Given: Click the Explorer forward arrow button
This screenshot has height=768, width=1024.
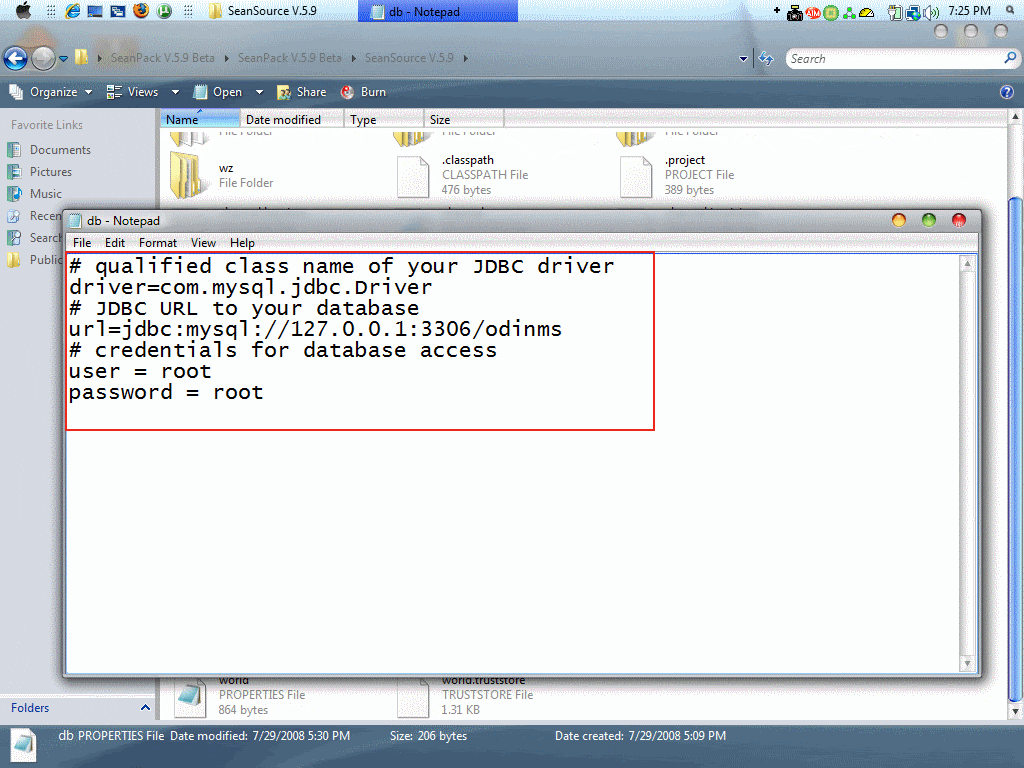Looking at the screenshot, I should pos(43,58).
